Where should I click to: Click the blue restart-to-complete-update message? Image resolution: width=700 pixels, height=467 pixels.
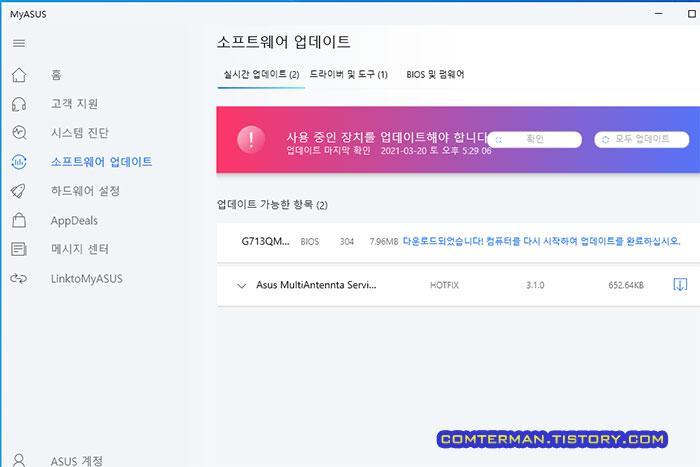542,241
